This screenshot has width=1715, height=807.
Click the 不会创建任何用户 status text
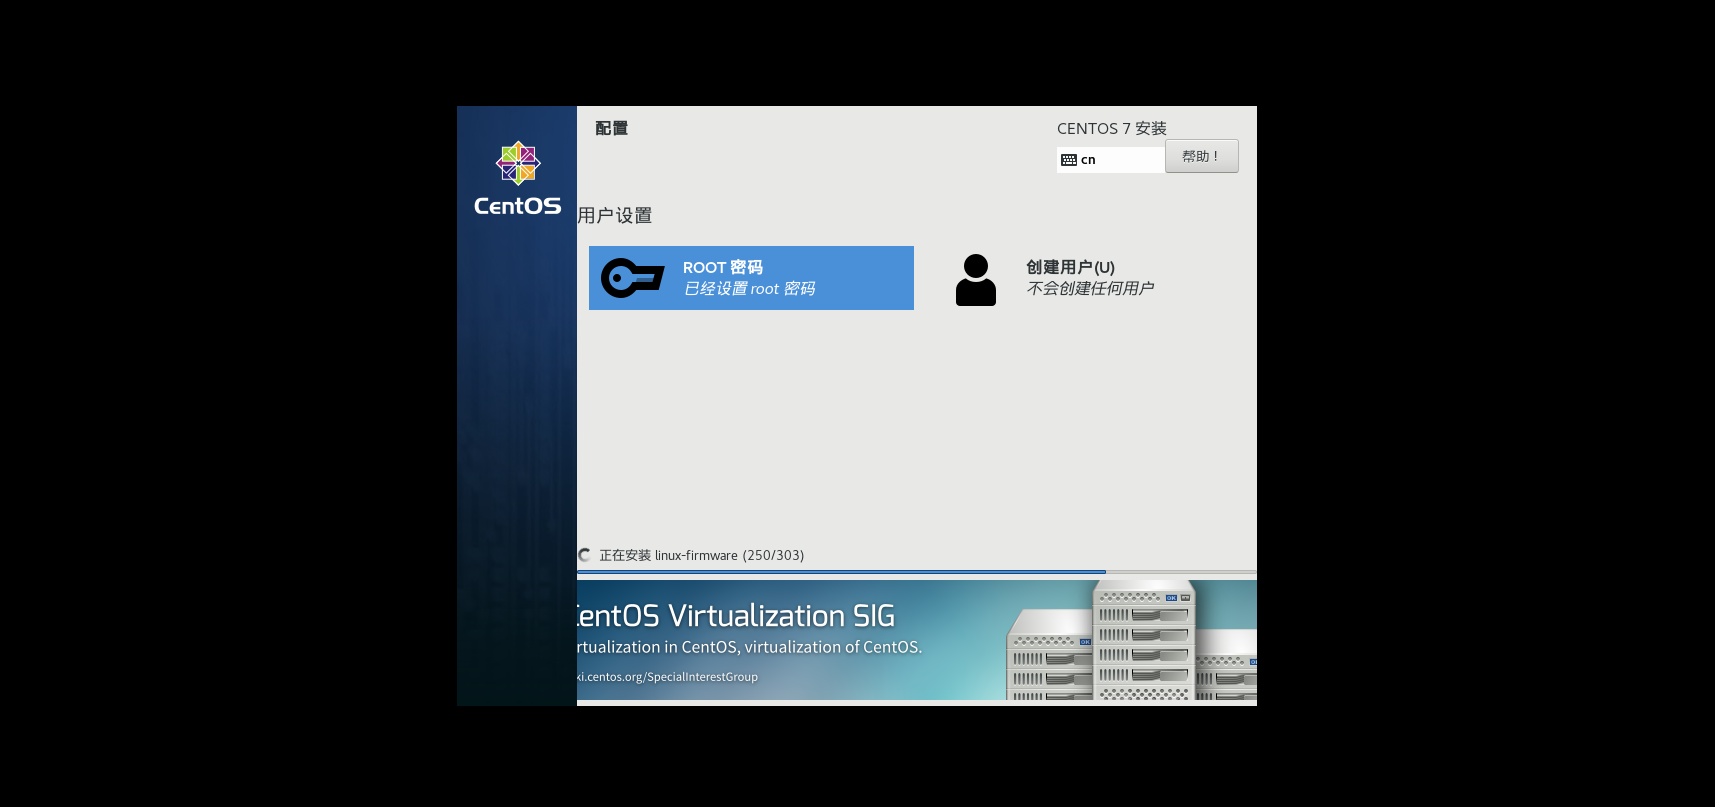(x=1090, y=289)
